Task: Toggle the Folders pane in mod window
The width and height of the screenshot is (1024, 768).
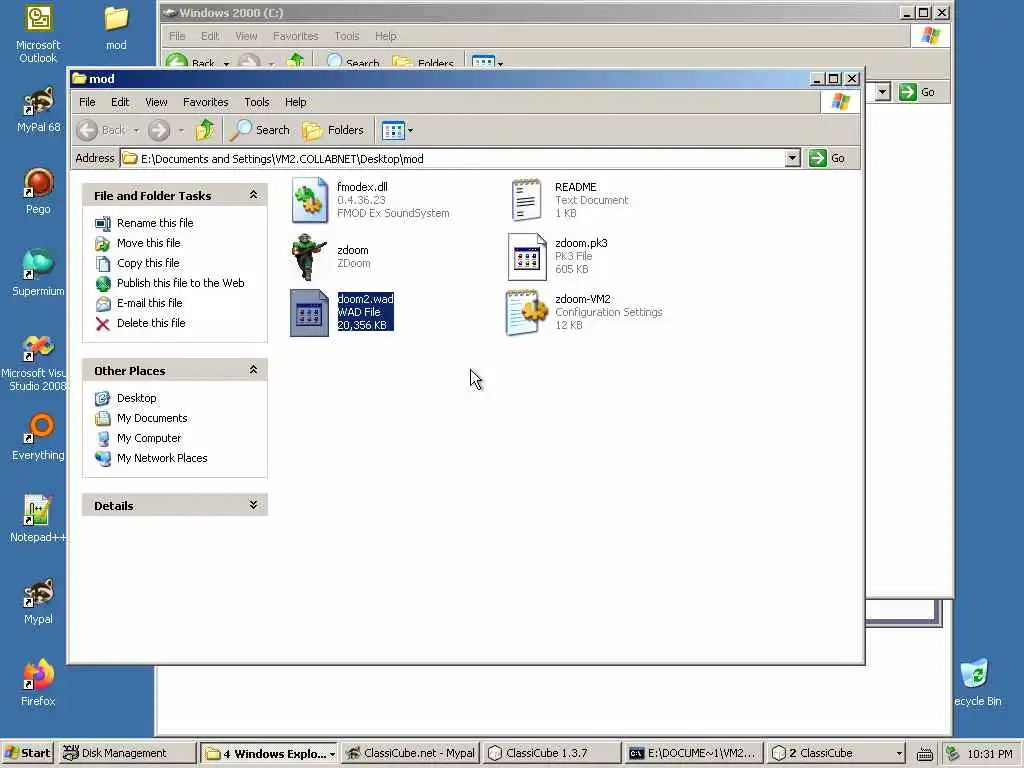Action: [x=333, y=130]
